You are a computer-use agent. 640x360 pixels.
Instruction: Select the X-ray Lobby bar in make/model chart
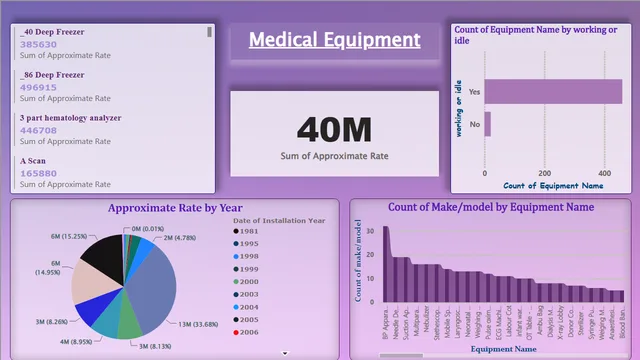tap(560, 293)
